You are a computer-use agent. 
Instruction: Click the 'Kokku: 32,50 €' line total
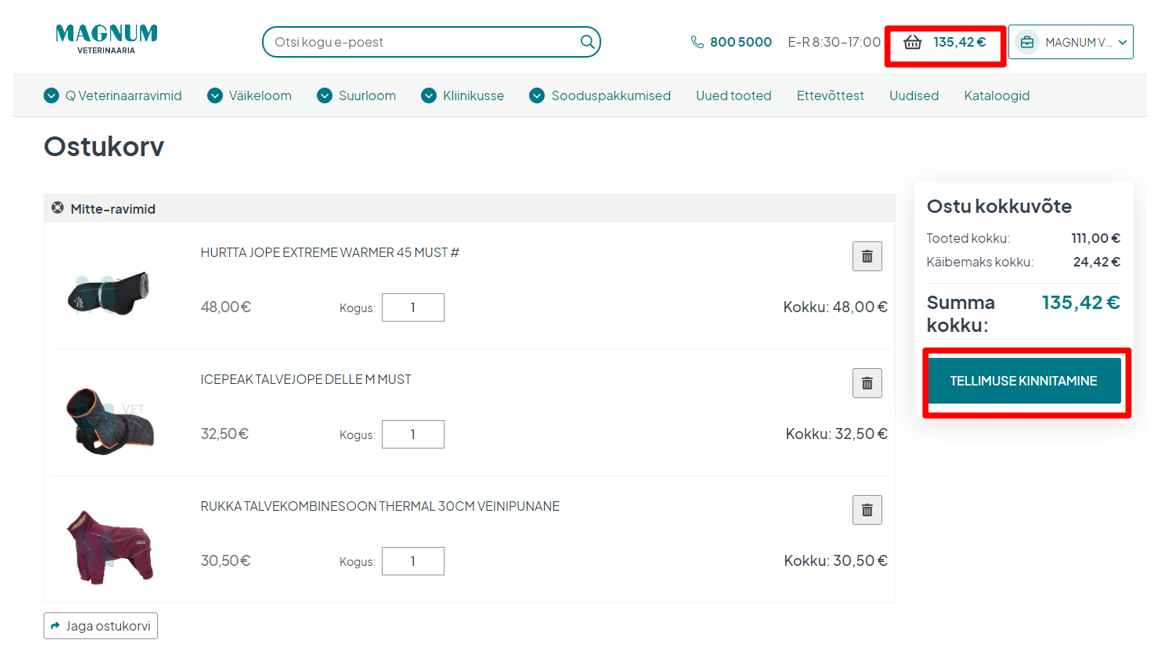[x=836, y=434]
